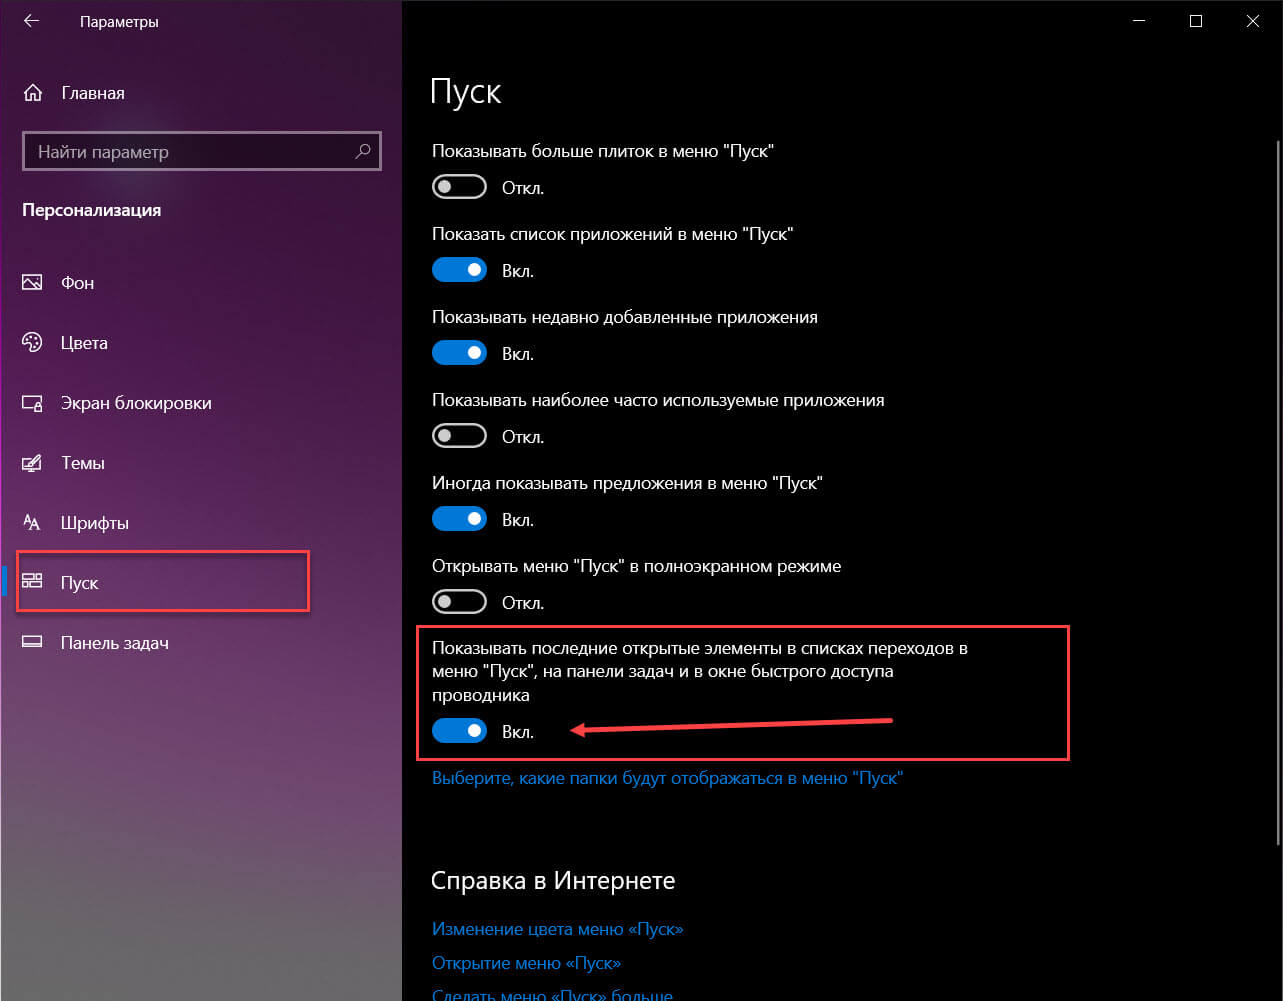Click the "Параметры" window title
The height and width of the screenshot is (1001, 1283).
(x=119, y=21)
